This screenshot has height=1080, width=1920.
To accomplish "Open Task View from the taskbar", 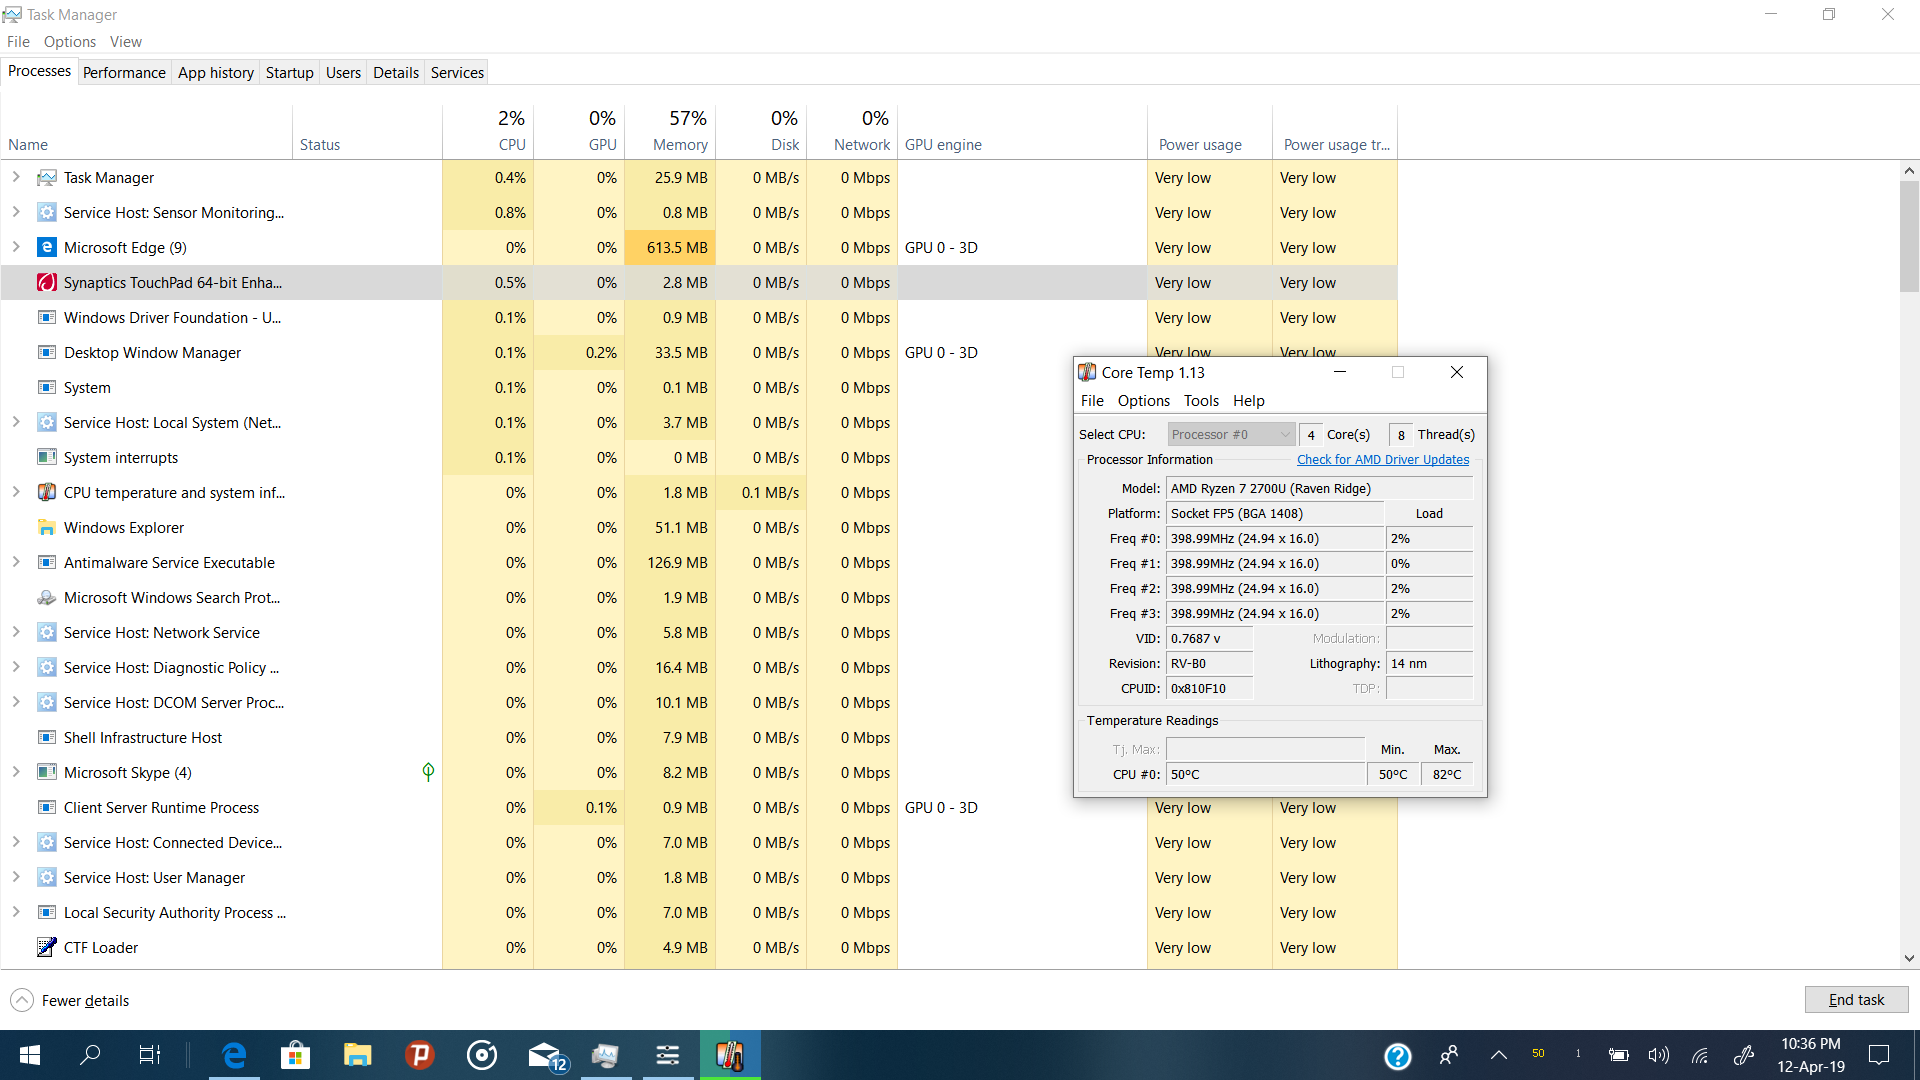I will 149,1055.
